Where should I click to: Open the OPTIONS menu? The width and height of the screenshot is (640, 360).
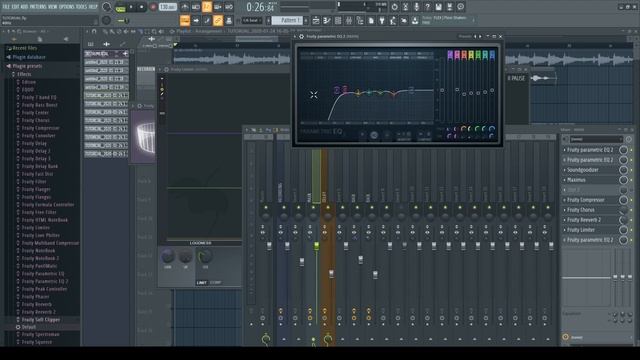coord(67,7)
